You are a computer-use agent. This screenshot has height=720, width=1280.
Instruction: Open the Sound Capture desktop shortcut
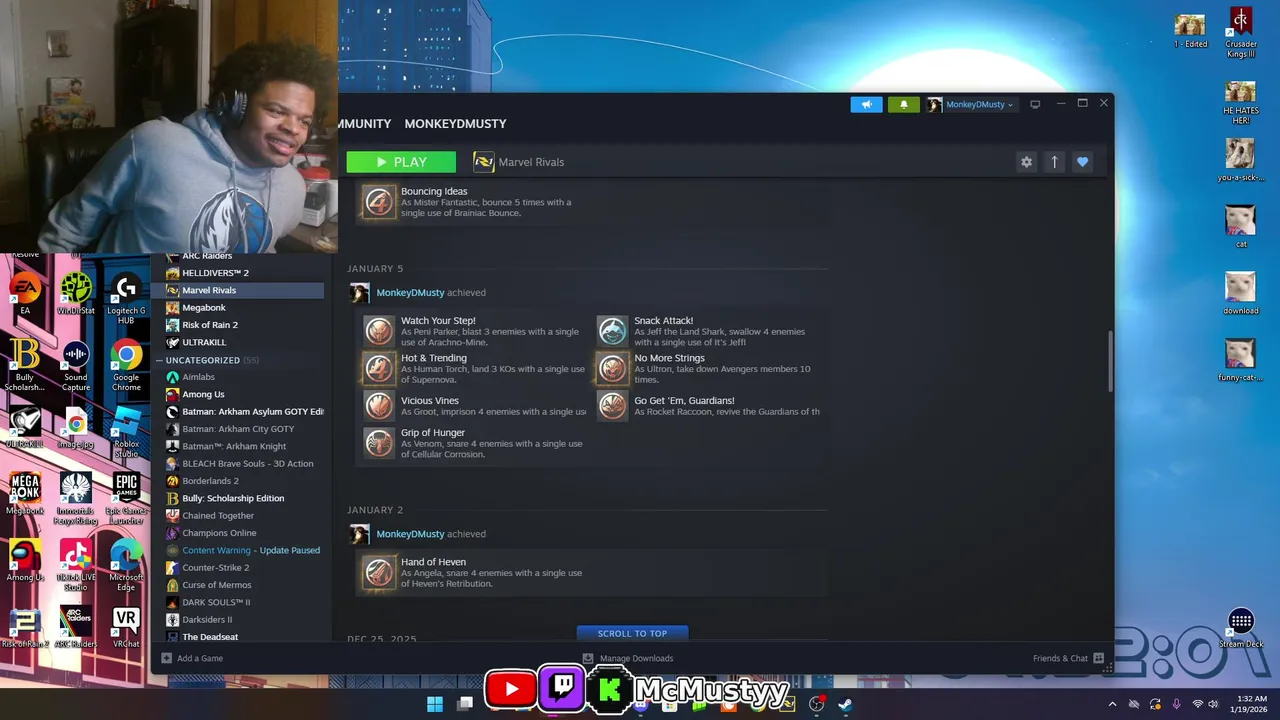pos(76,365)
